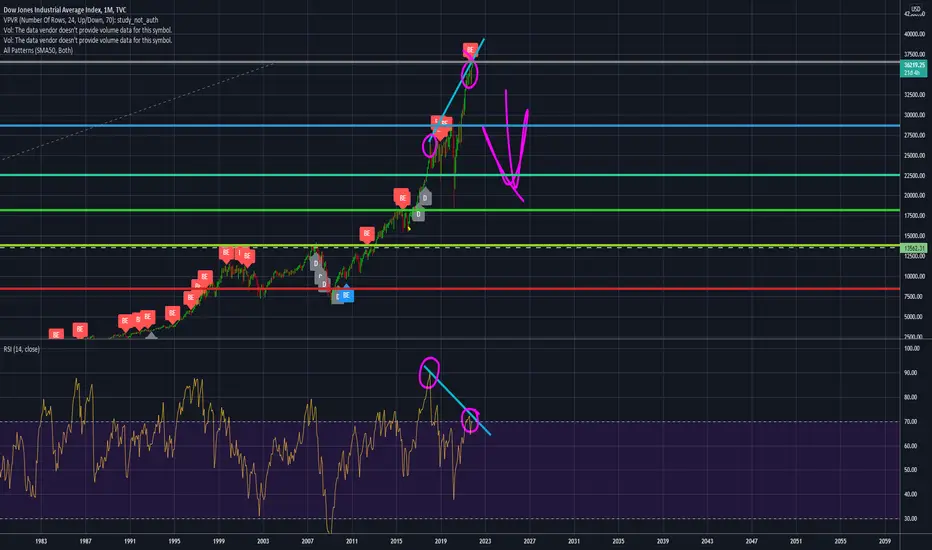Click the 2019 label on time axis
Screen dimensions: 932x550
tap(440, 541)
